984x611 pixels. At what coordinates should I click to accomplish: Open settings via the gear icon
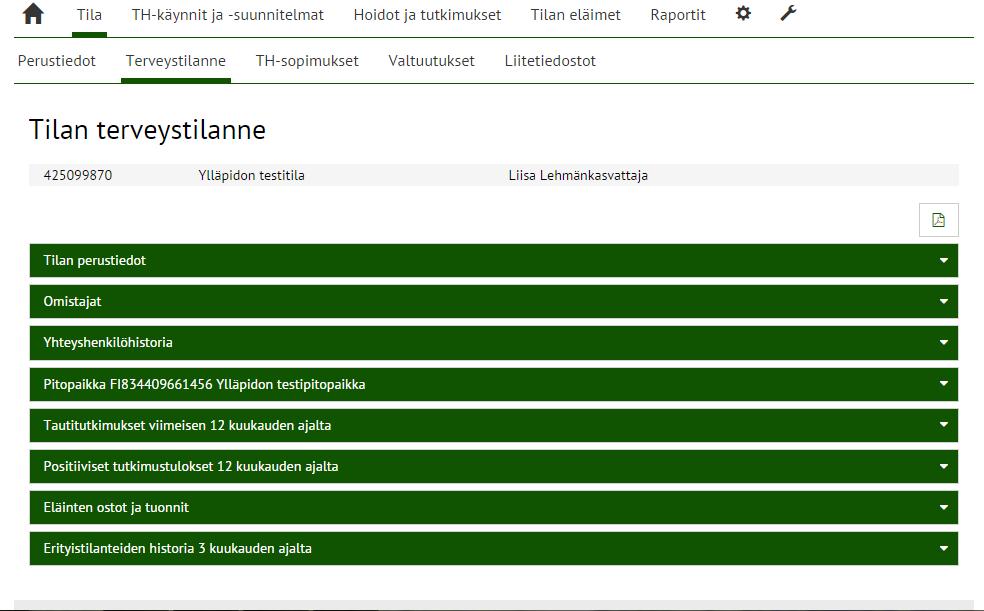click(x=743, y=13)
